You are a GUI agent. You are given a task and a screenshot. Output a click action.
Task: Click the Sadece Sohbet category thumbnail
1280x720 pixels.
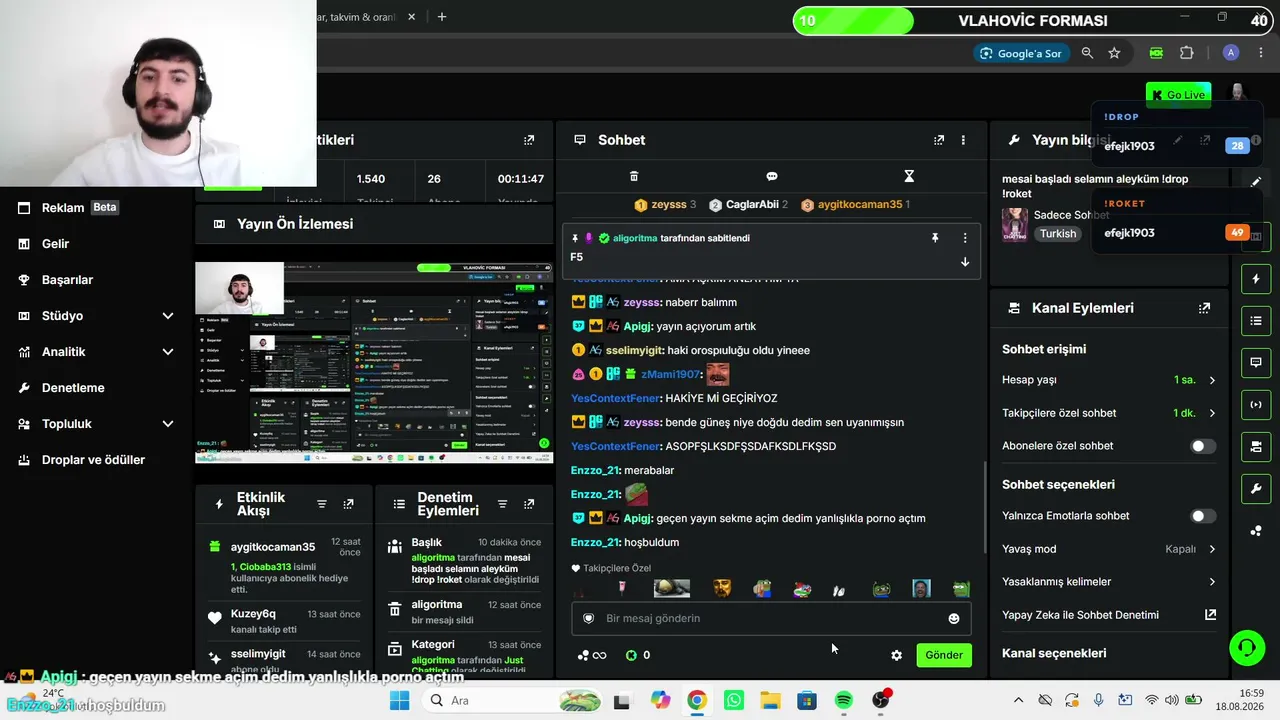(1015, 224)
